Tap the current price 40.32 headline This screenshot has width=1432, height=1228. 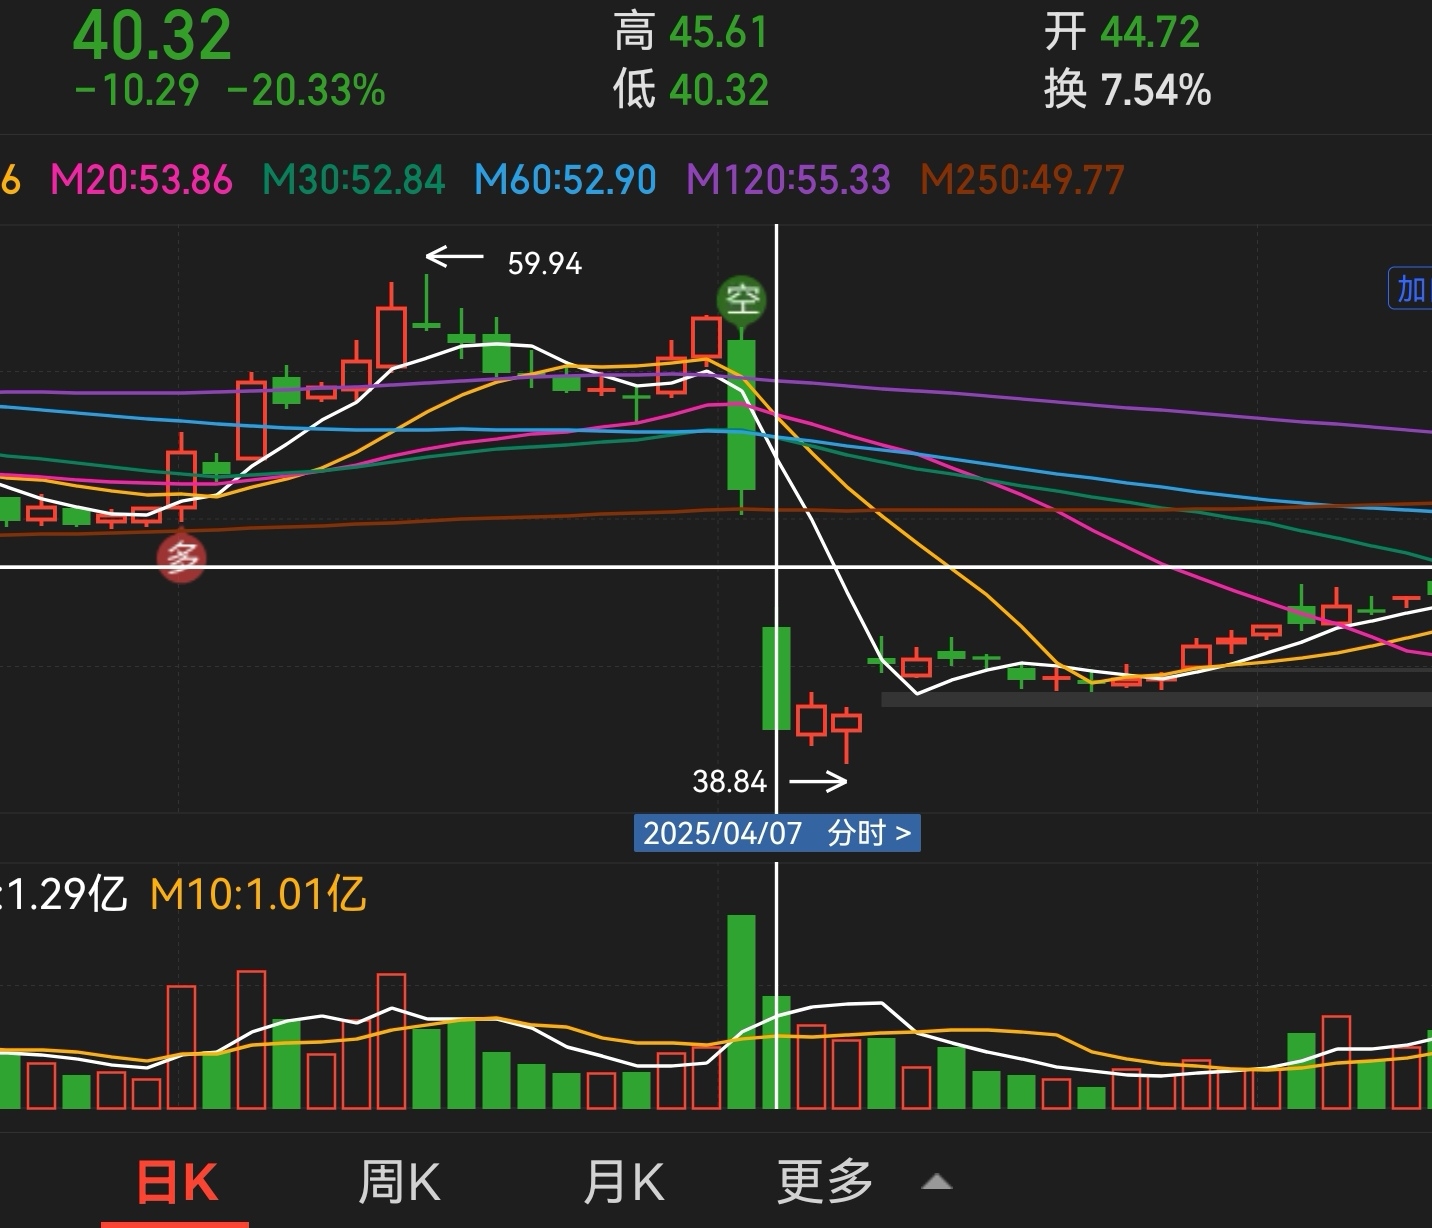(x=152, y=36)
